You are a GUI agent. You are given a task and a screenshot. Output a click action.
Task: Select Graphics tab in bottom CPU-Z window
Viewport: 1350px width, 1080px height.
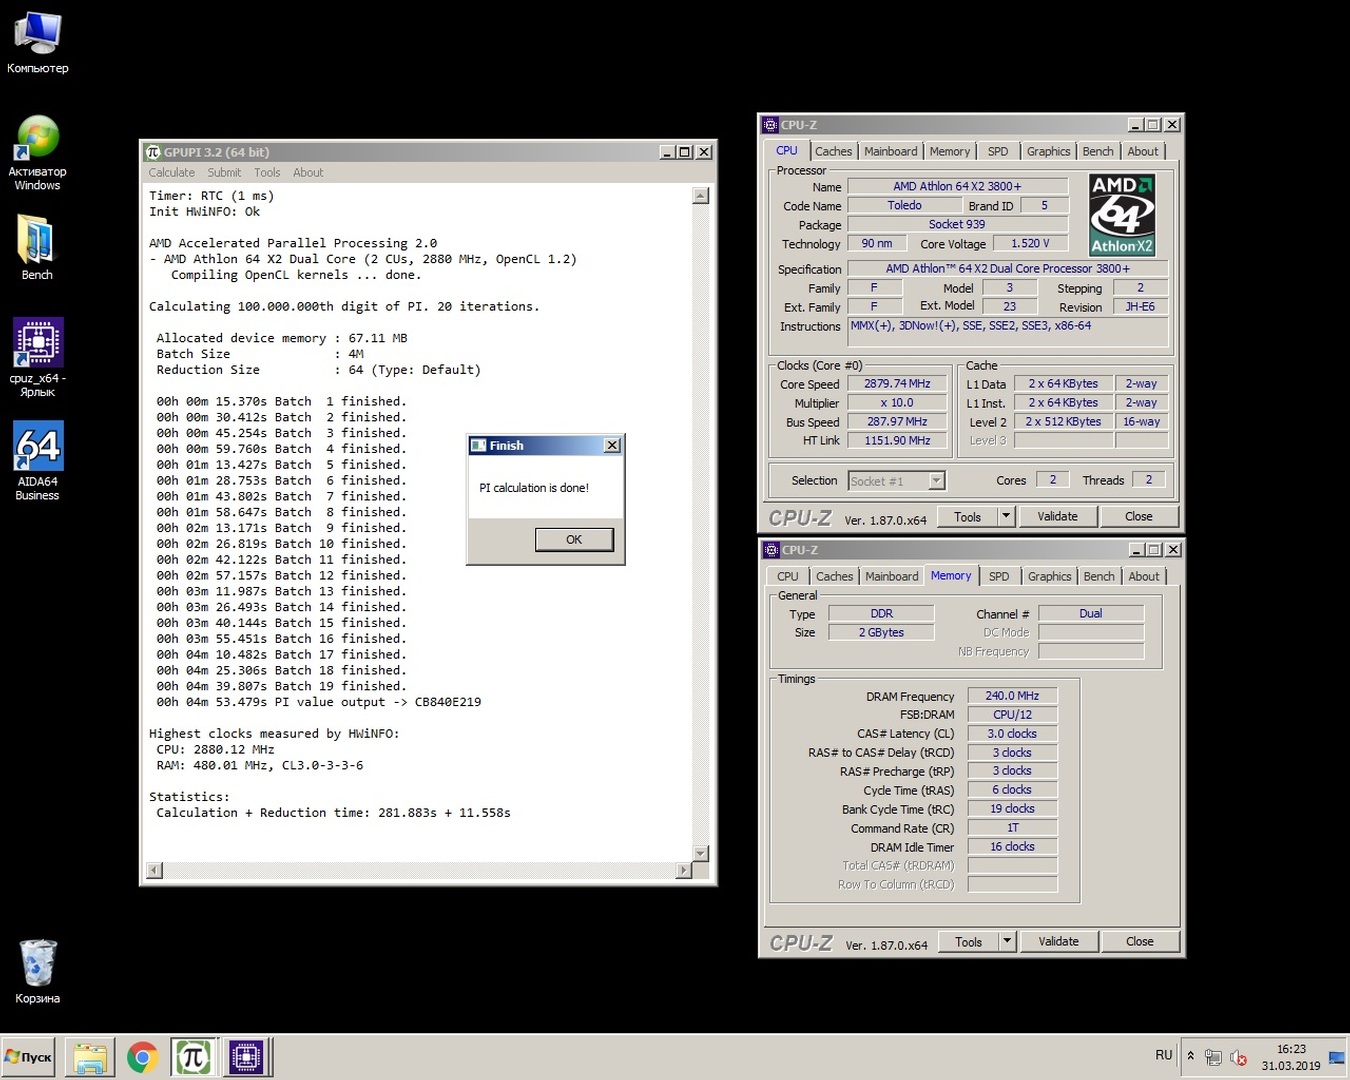(1049, 577)
